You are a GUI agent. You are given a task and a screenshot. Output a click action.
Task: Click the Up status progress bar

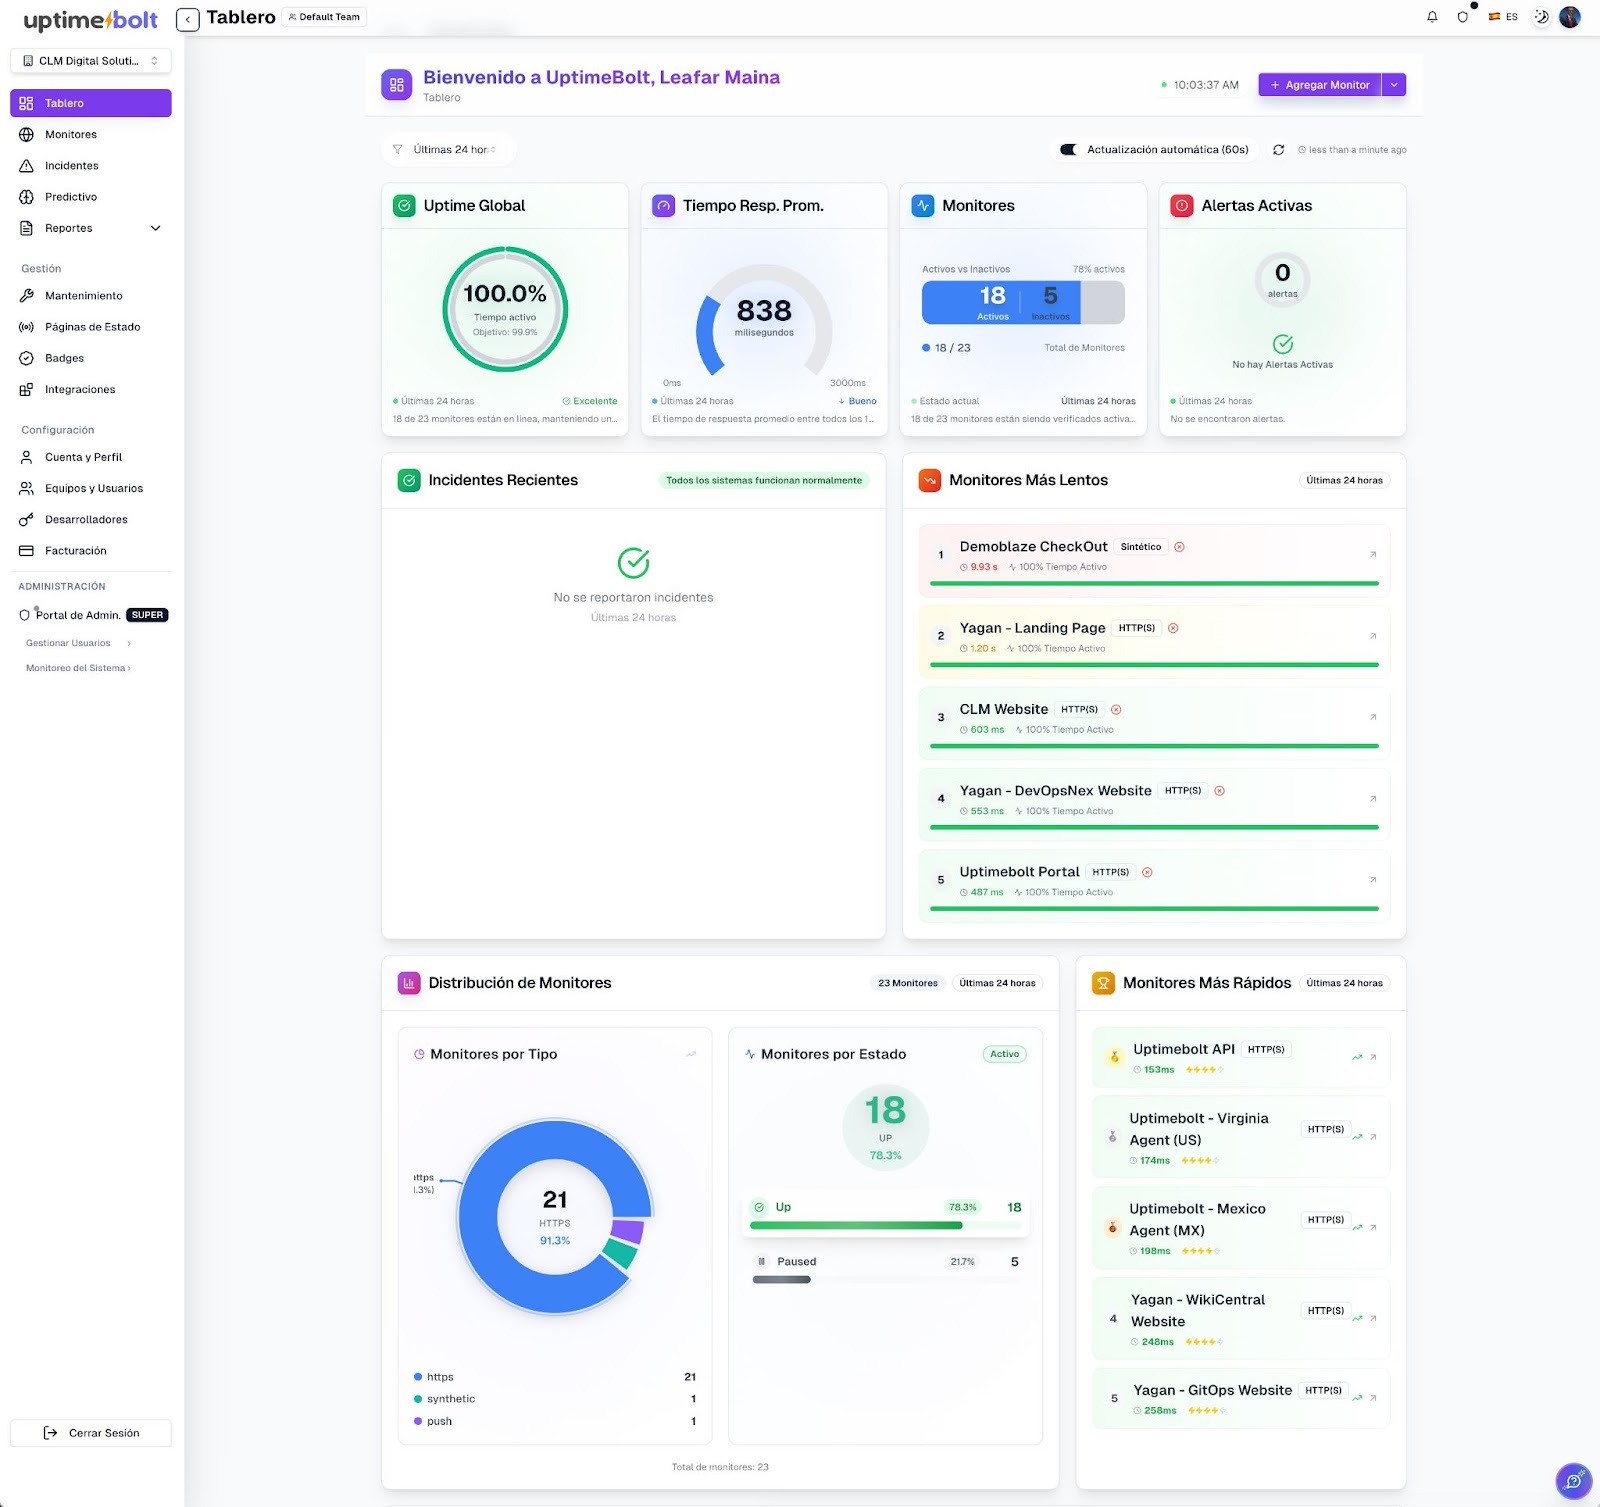click(x=856, y=1225)
